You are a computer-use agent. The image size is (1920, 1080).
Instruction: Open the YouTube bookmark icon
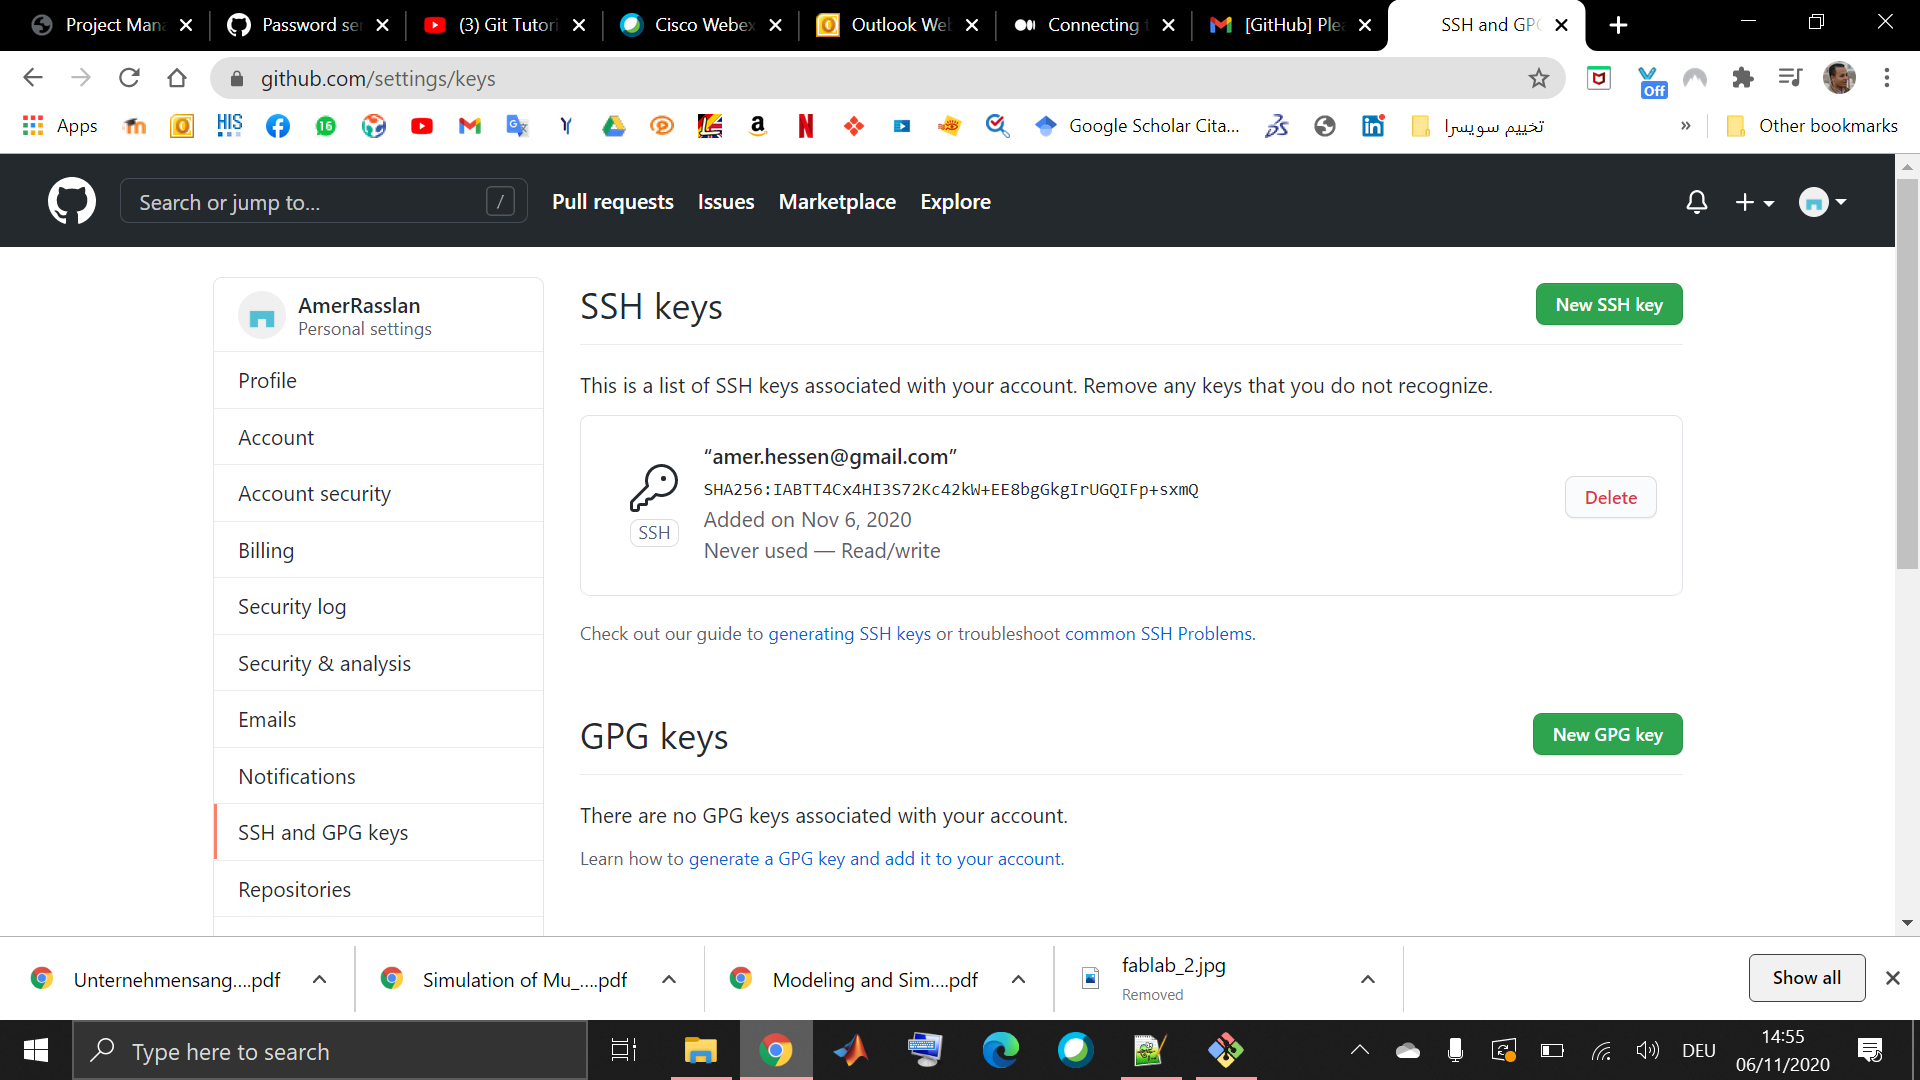click(x=422, y=126)
